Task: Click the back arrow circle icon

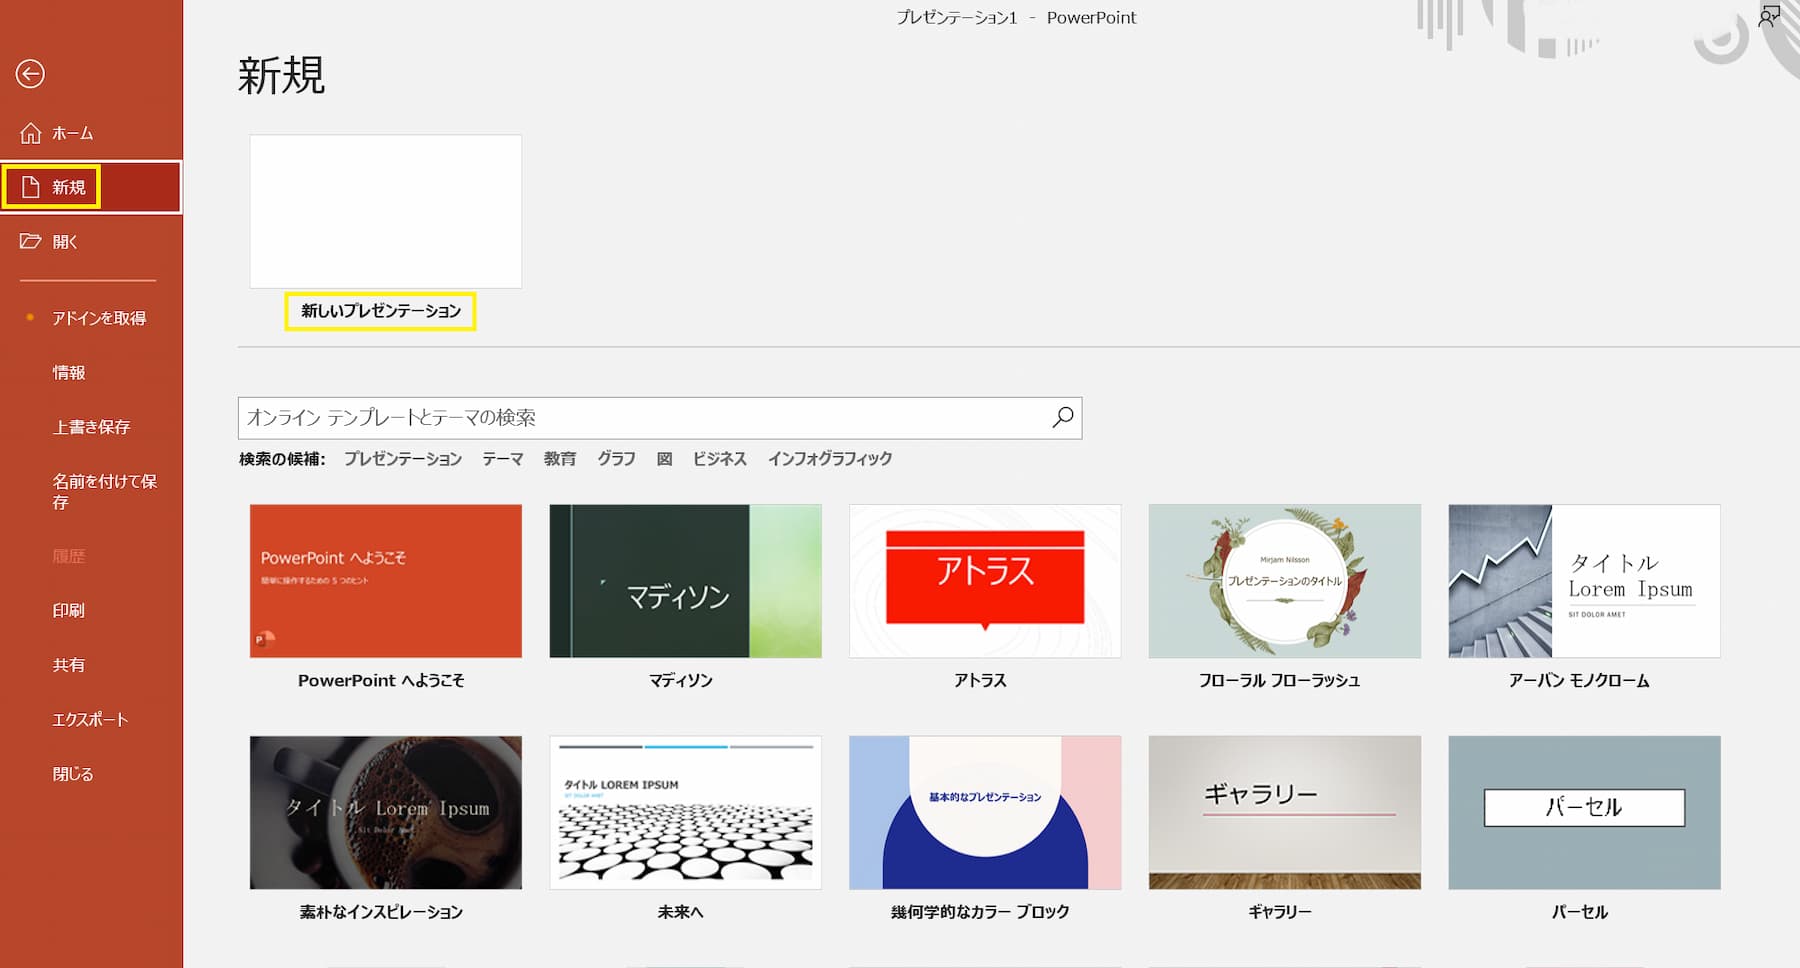Action: [x=30, y=74]
